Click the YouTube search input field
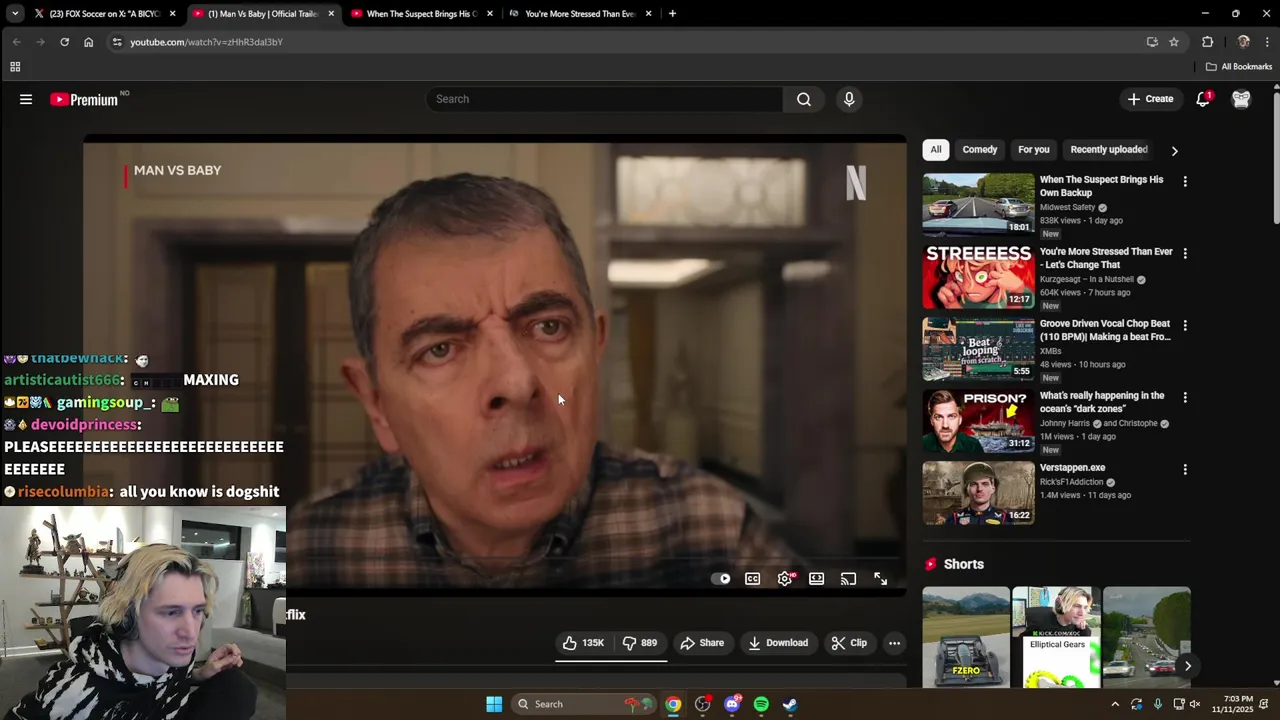The image size is (1280, 720). click(604, 99)
